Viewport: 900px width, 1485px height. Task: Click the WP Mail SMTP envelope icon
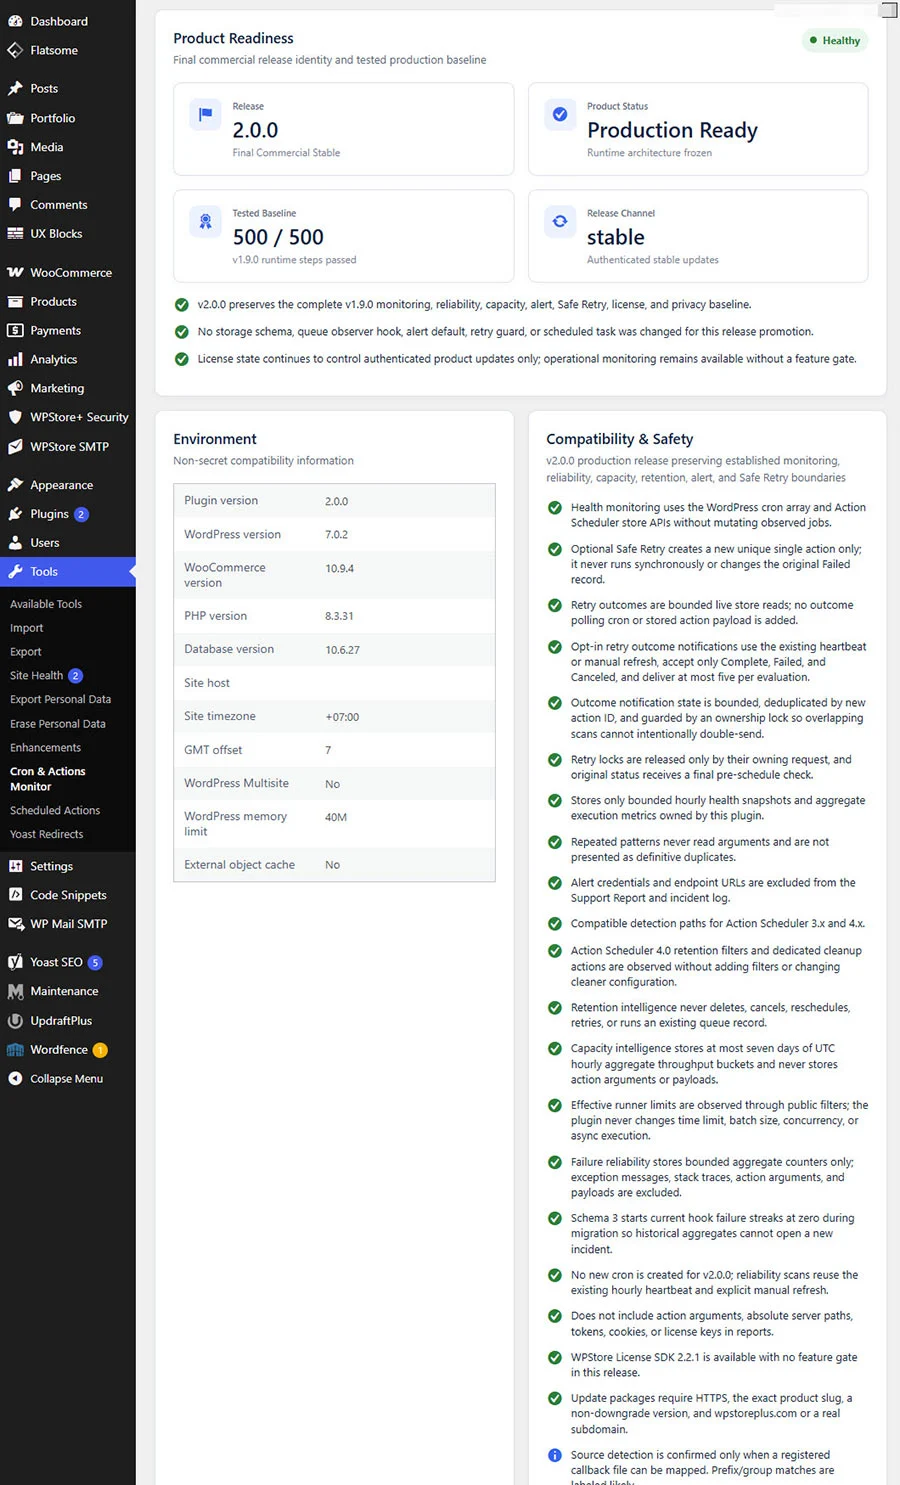tap(15, 924)
